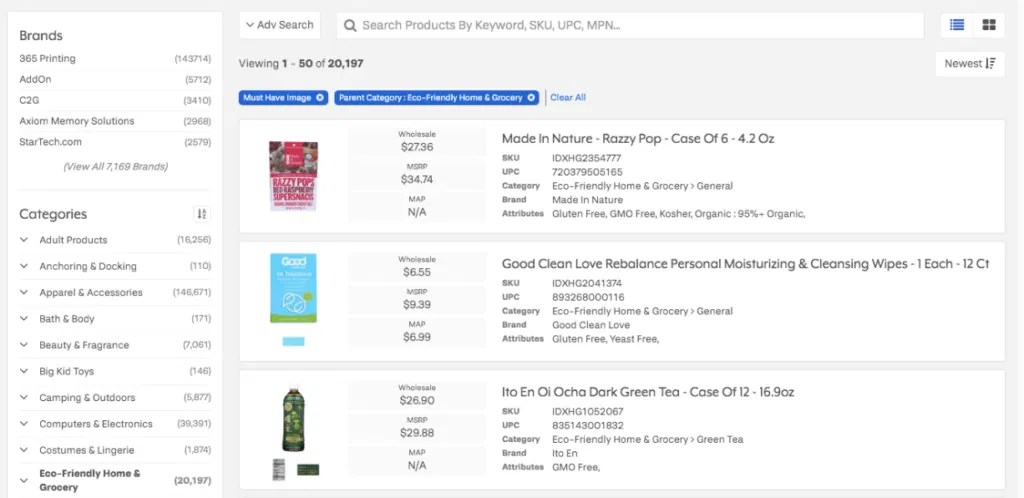Image resolution: width=1024 pixels, height=498 pixels.
Task: Select Big Kid Toys category label
Action: [67, 371]
